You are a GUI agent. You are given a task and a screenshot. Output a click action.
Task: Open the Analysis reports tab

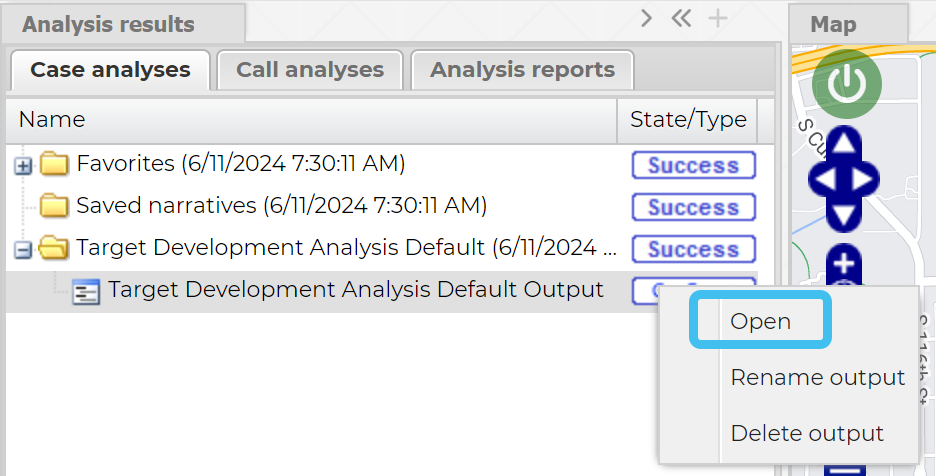click(x=522, y=70)
